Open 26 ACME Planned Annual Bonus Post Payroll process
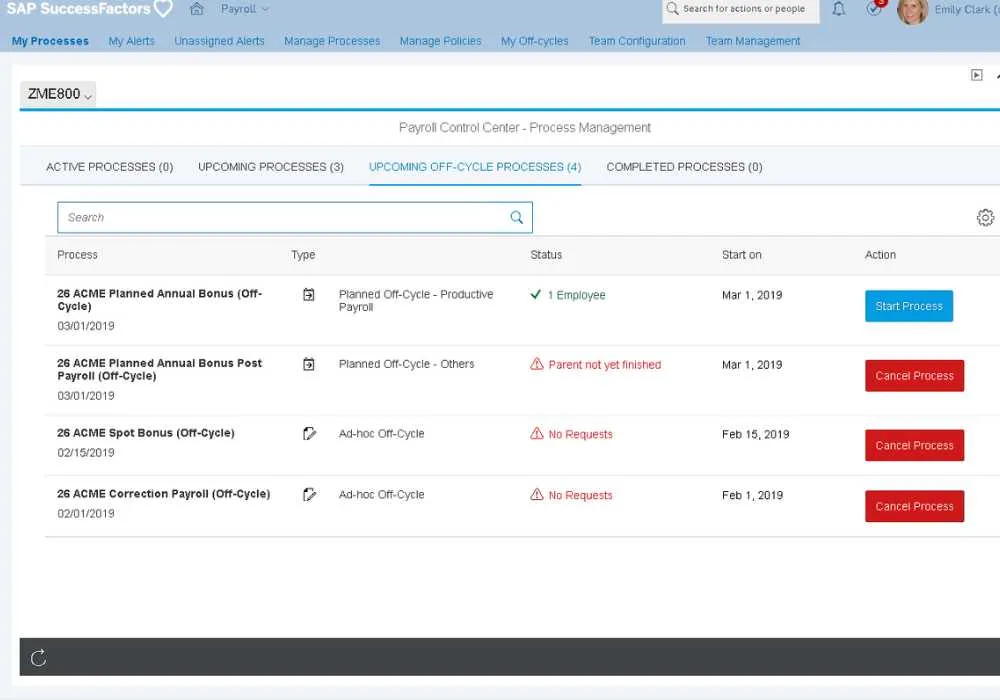Screen dimensions: 1000x700 (159, 369)
